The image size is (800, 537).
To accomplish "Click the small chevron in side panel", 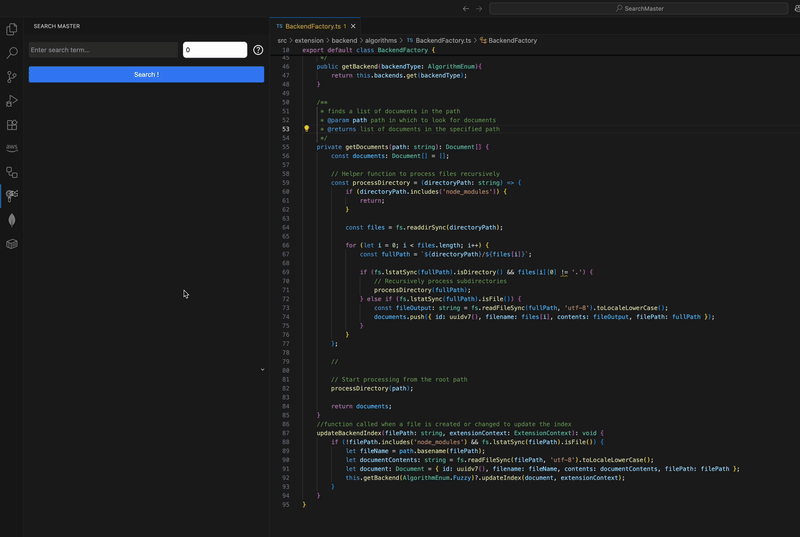I will 262,370.
